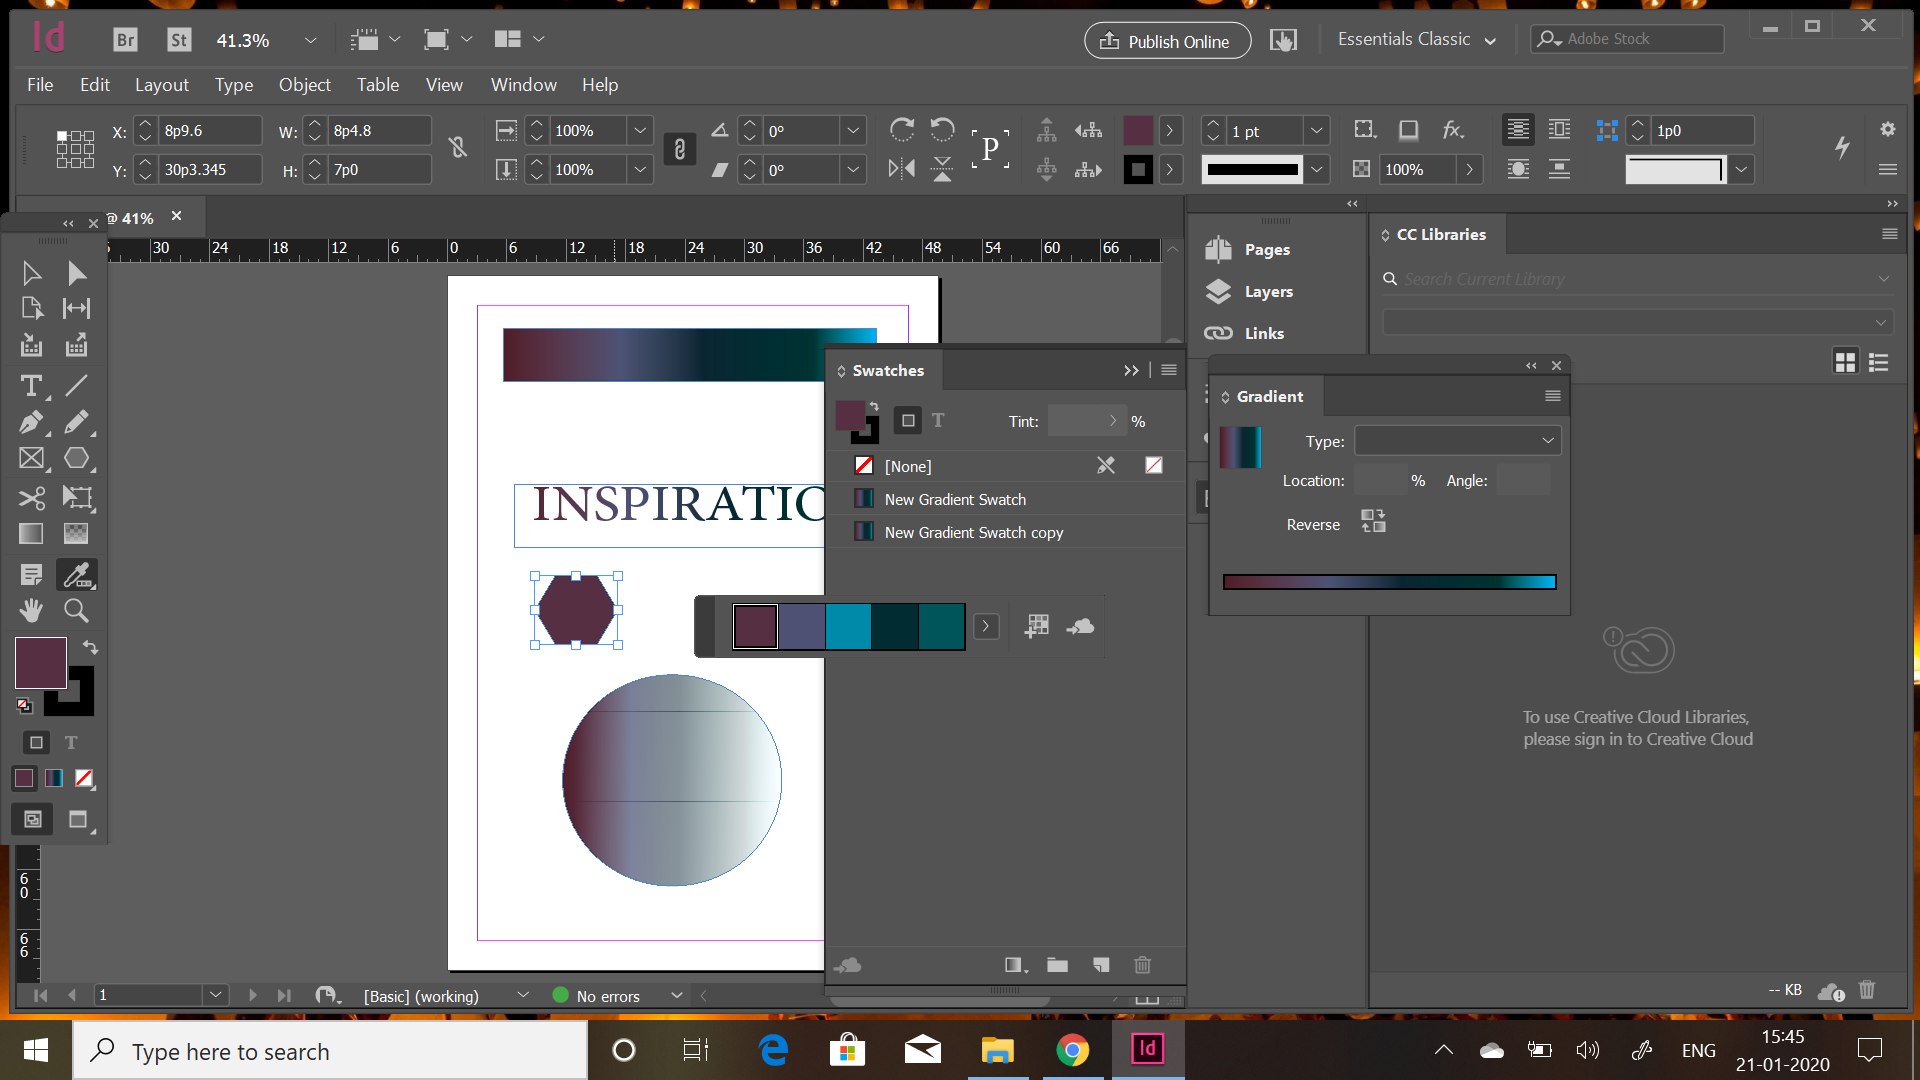Screen dimensions: 1920x1080
Task: Select the Type tool
Action: (x=31, y=386)
